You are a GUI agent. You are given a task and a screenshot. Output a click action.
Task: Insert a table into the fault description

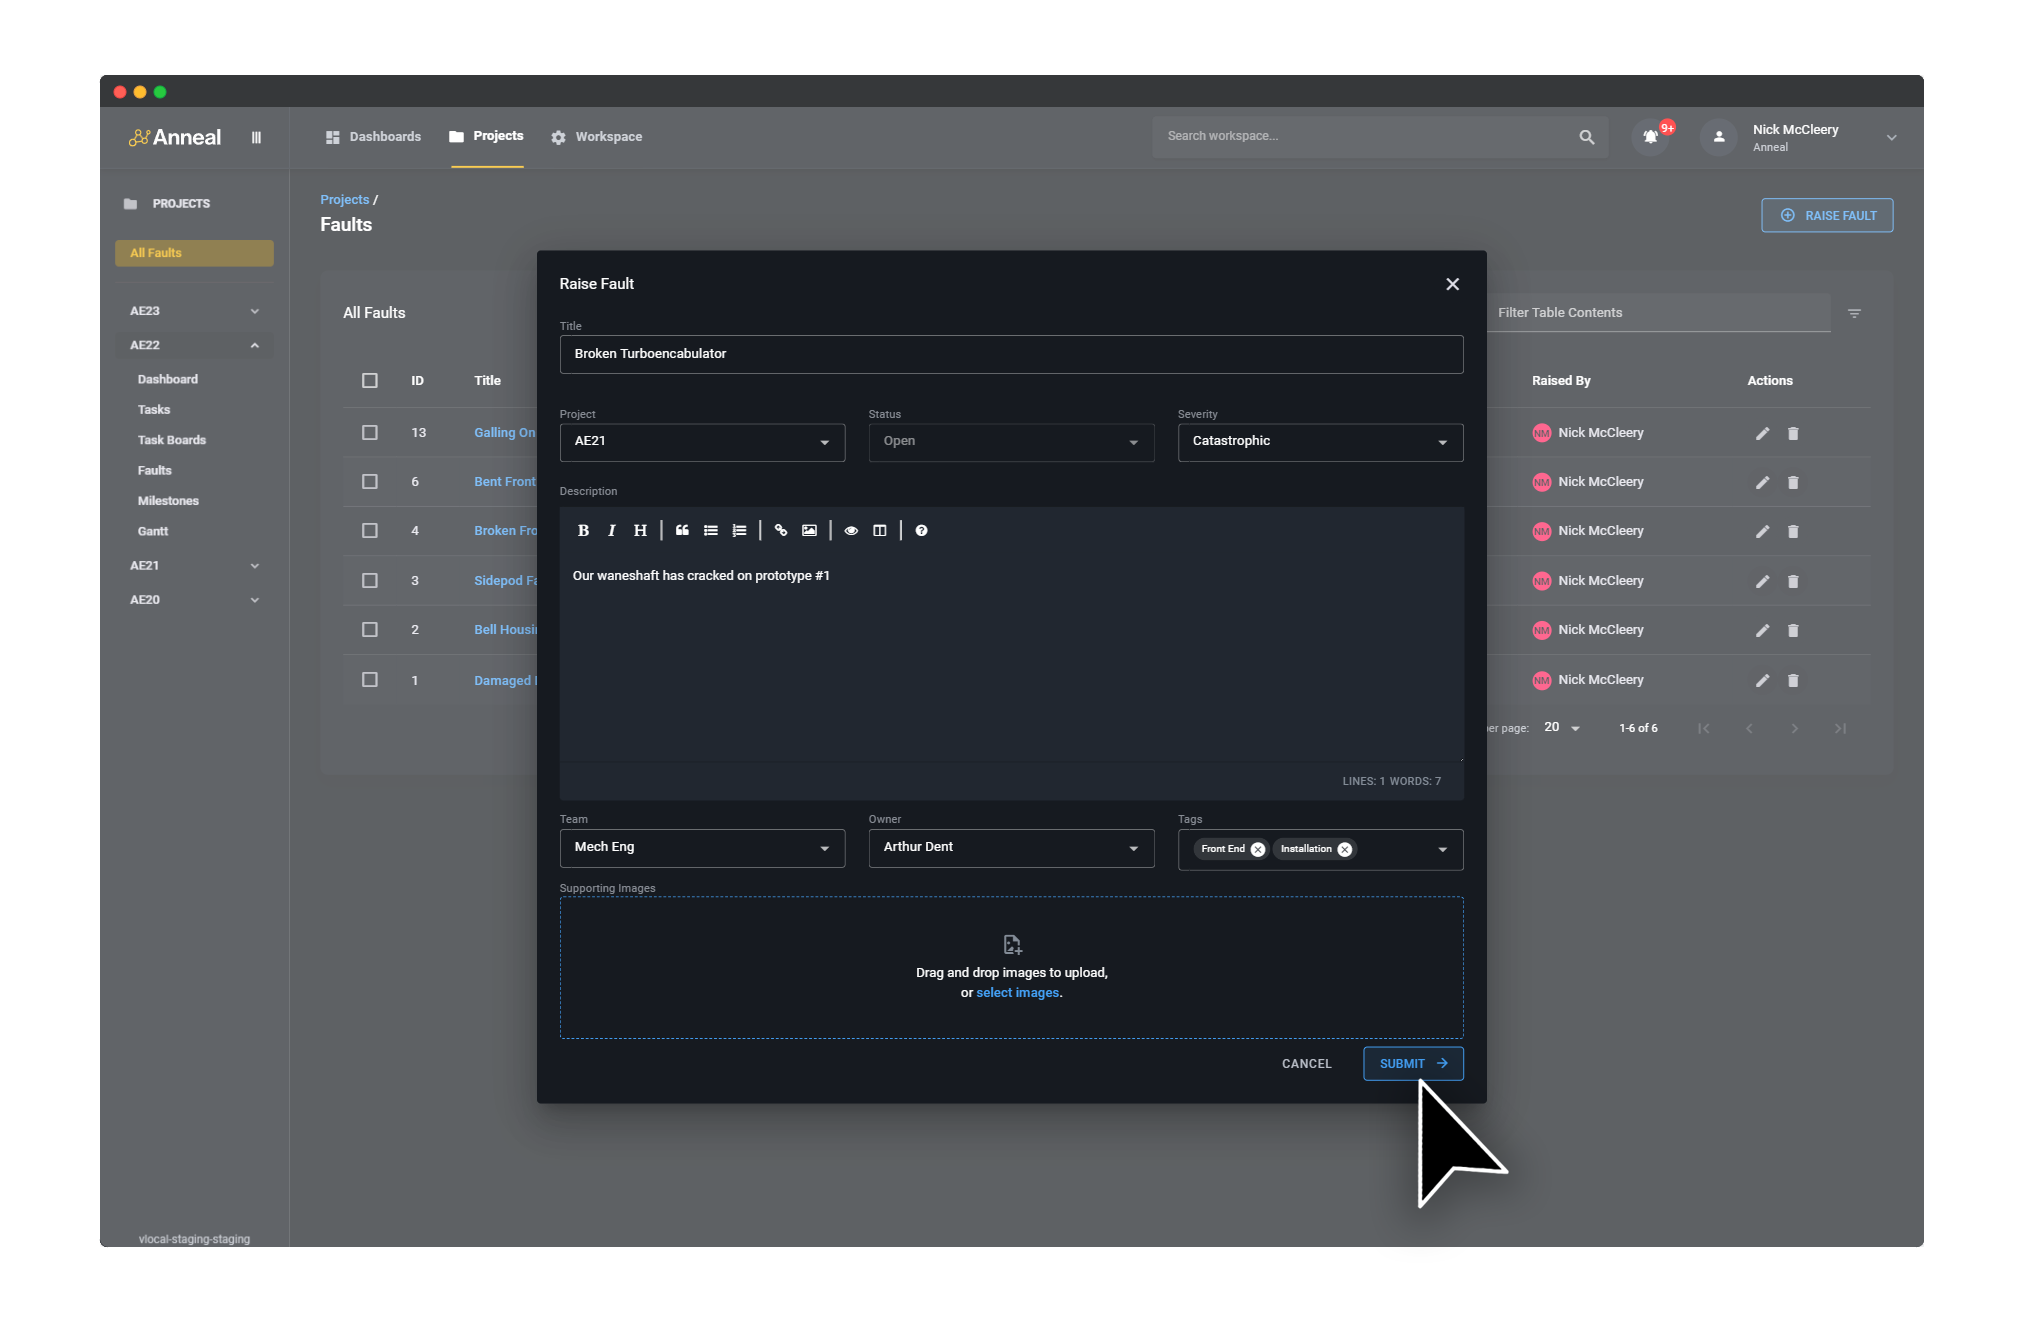point(879,530)
